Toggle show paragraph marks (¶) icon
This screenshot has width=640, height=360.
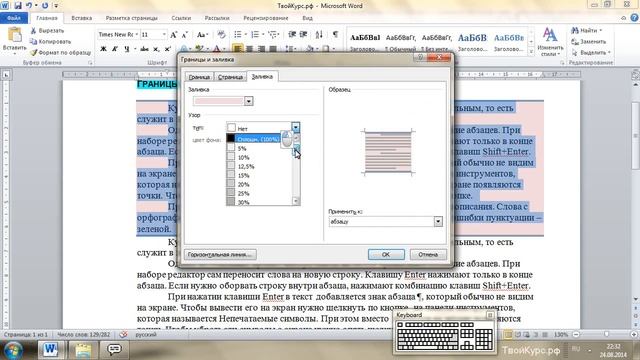click(x=335, y=35)
